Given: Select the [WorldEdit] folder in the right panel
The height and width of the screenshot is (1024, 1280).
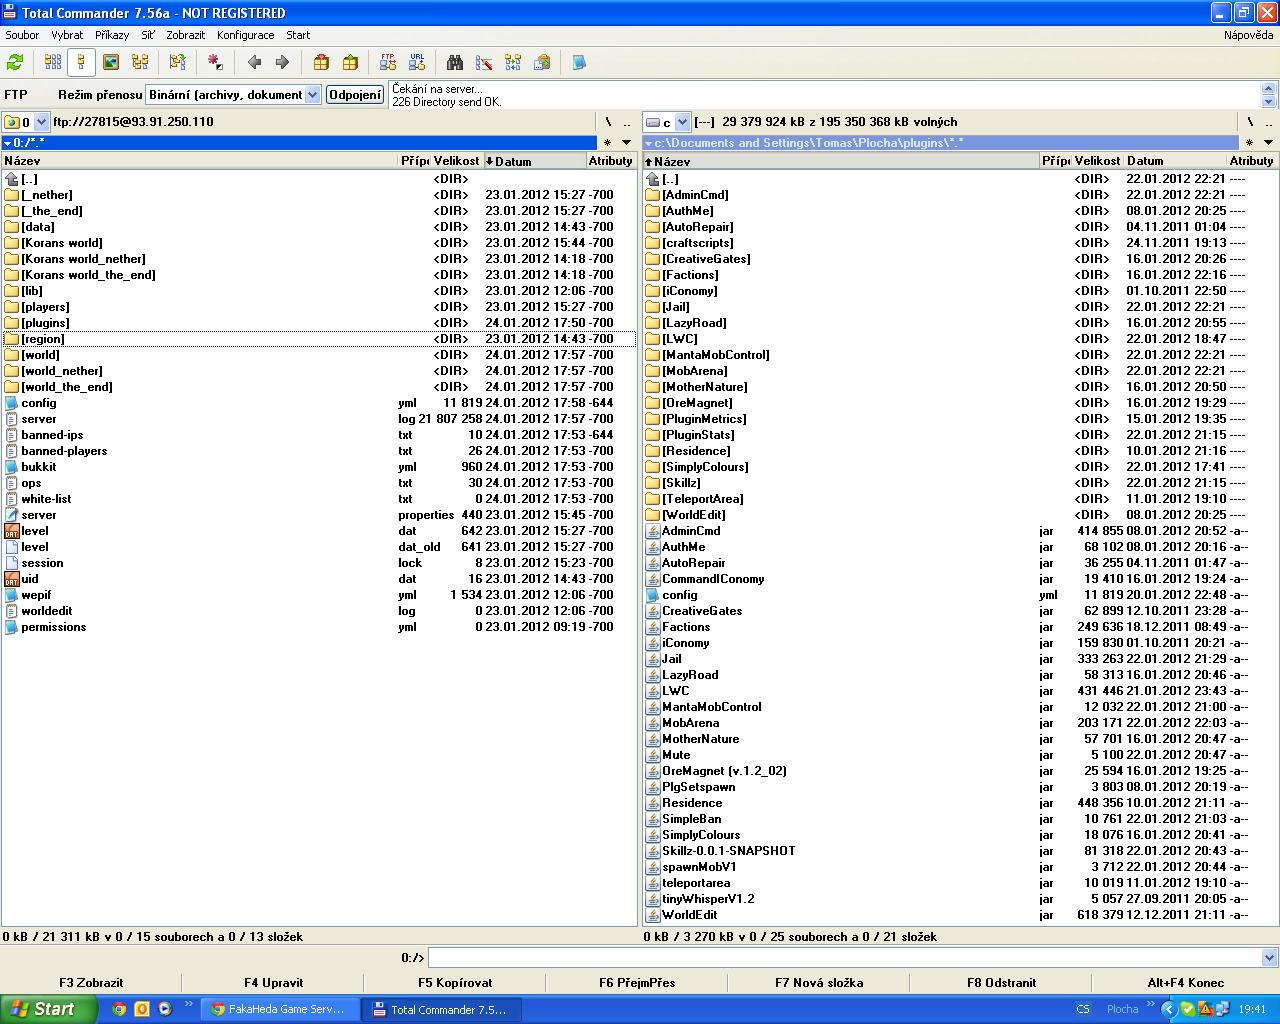Looking at the screenshot, I should [x=960, y=515].
